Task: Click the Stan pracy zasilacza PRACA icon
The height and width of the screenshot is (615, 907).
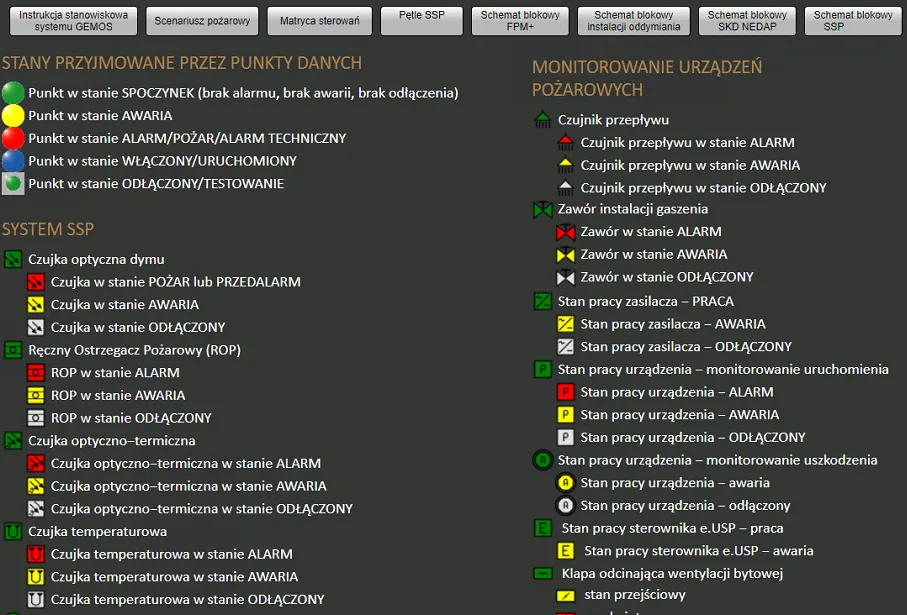Action: coord(541,301)
